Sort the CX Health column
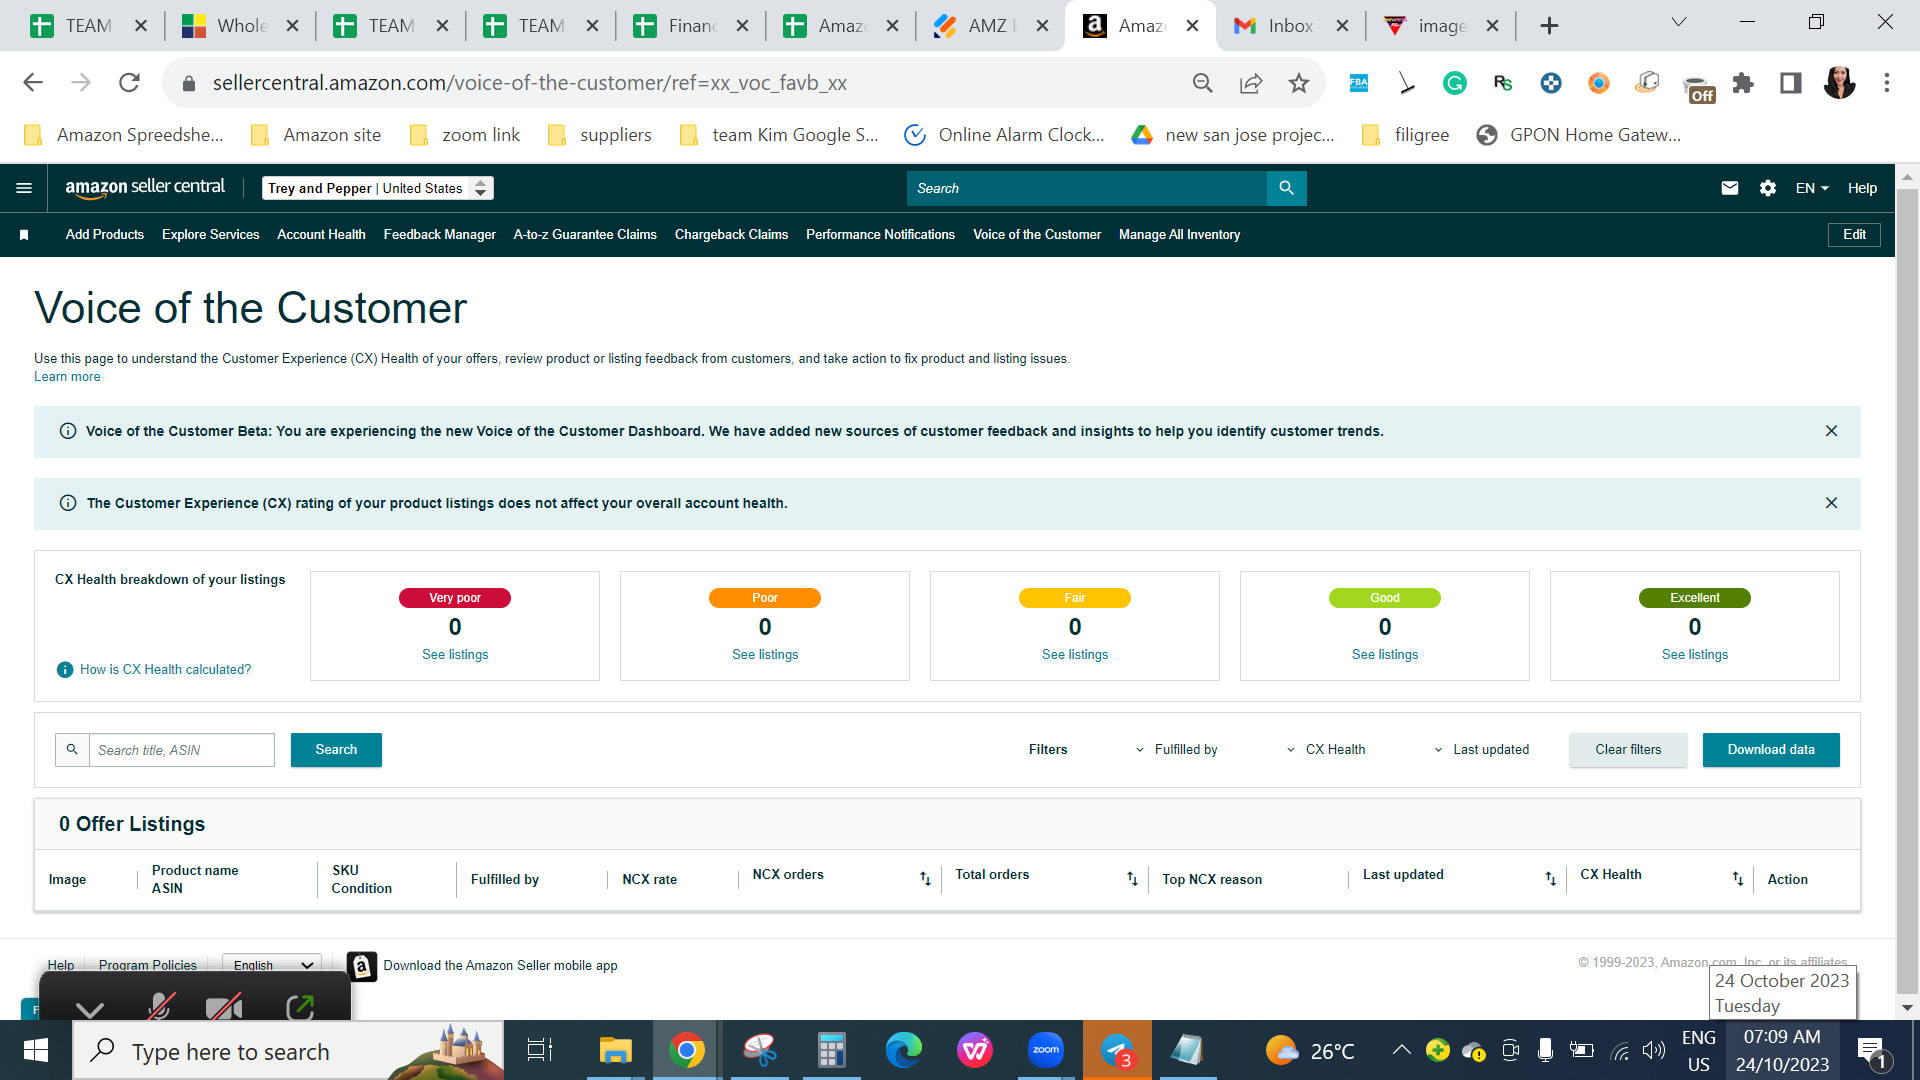1920x1080 pixels. [1738, 878]
